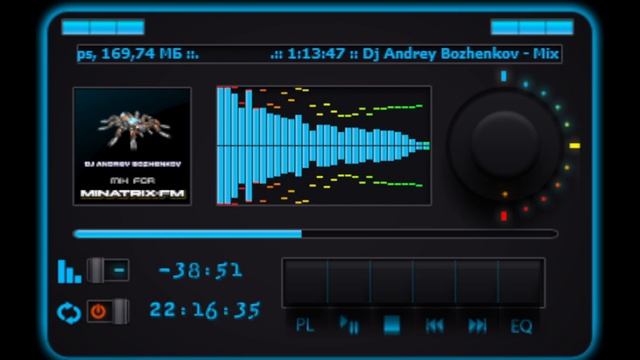Click the repeat loop arrows icon
Image resolution: width=640 pixels, height=360 pixels.
(69, 313)
